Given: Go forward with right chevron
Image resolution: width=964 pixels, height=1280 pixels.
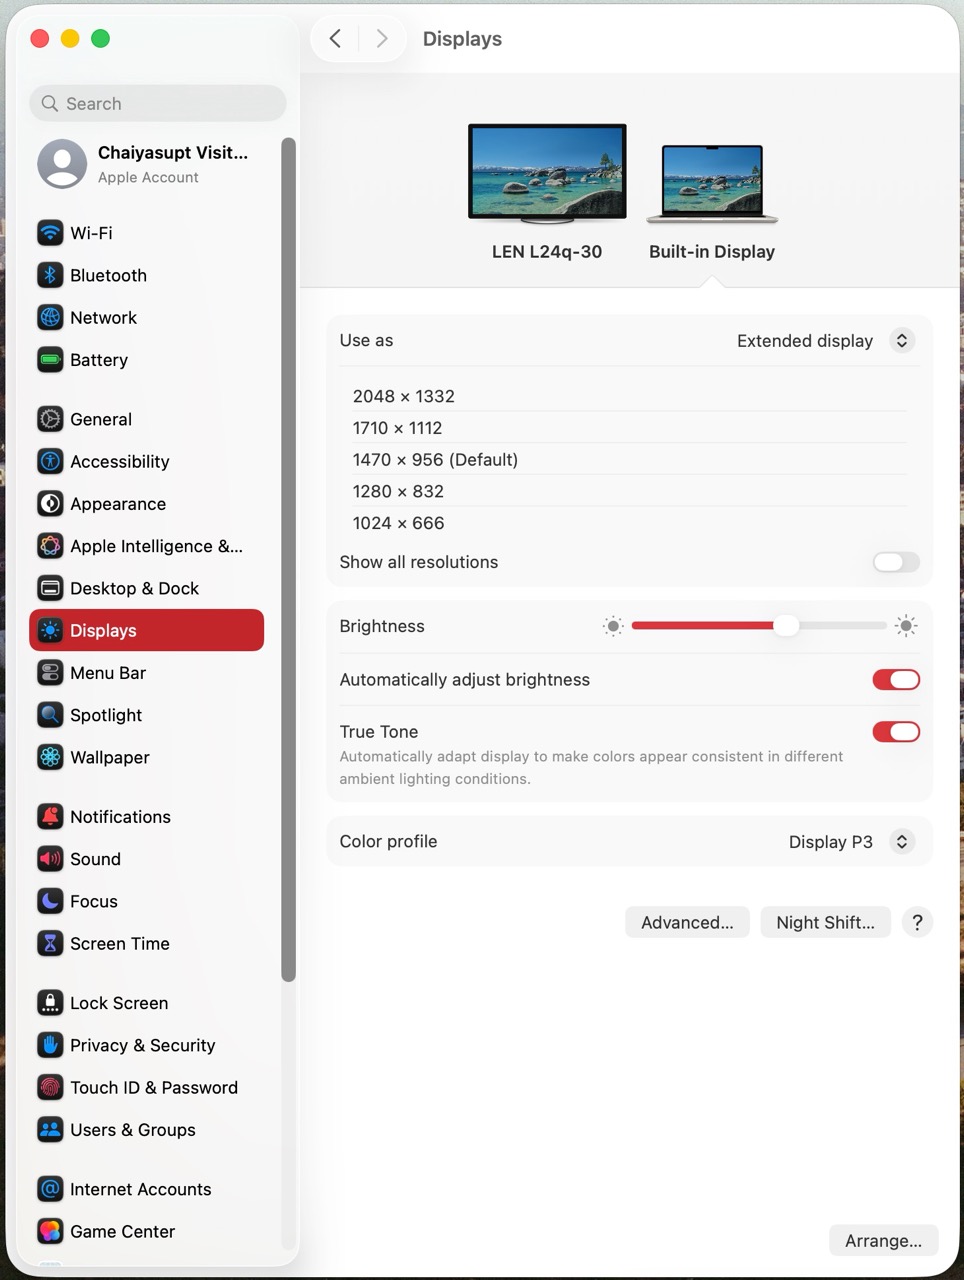Looking at the screenshot, I should click(x=381, y=38).
